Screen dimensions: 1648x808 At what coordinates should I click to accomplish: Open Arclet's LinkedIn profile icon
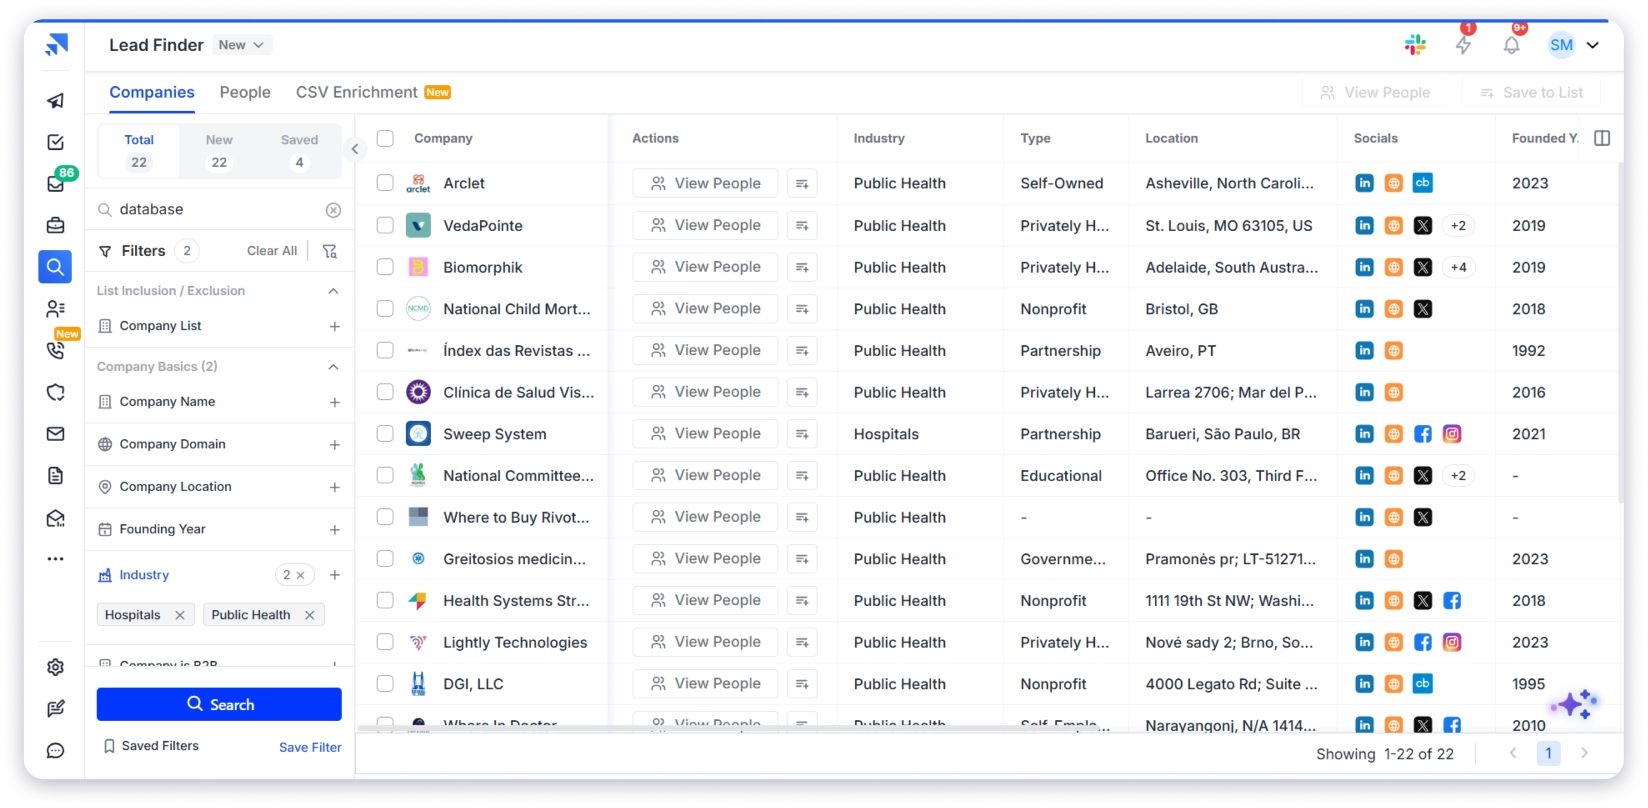[1364, 183]
